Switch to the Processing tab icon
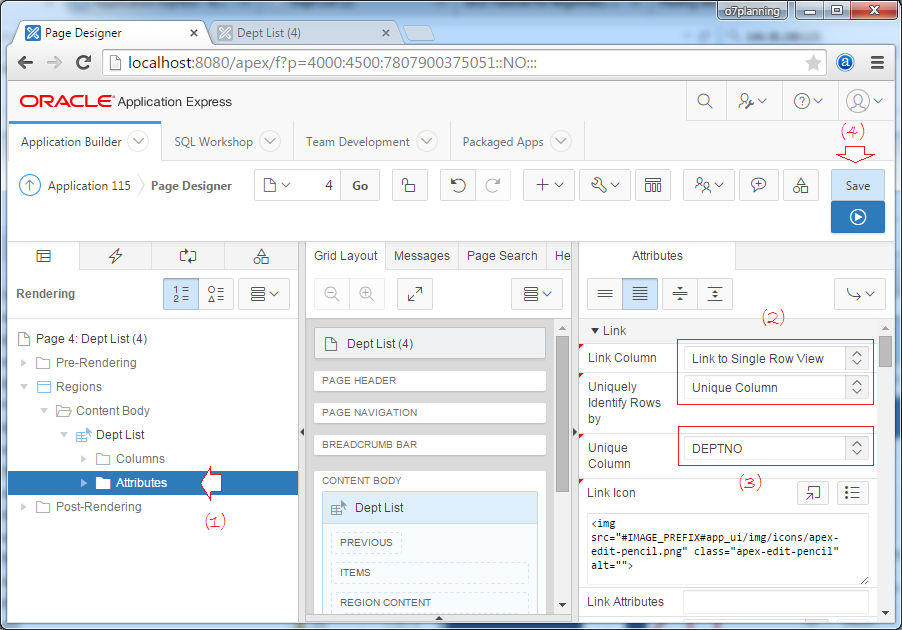 [x=188, y=256]
